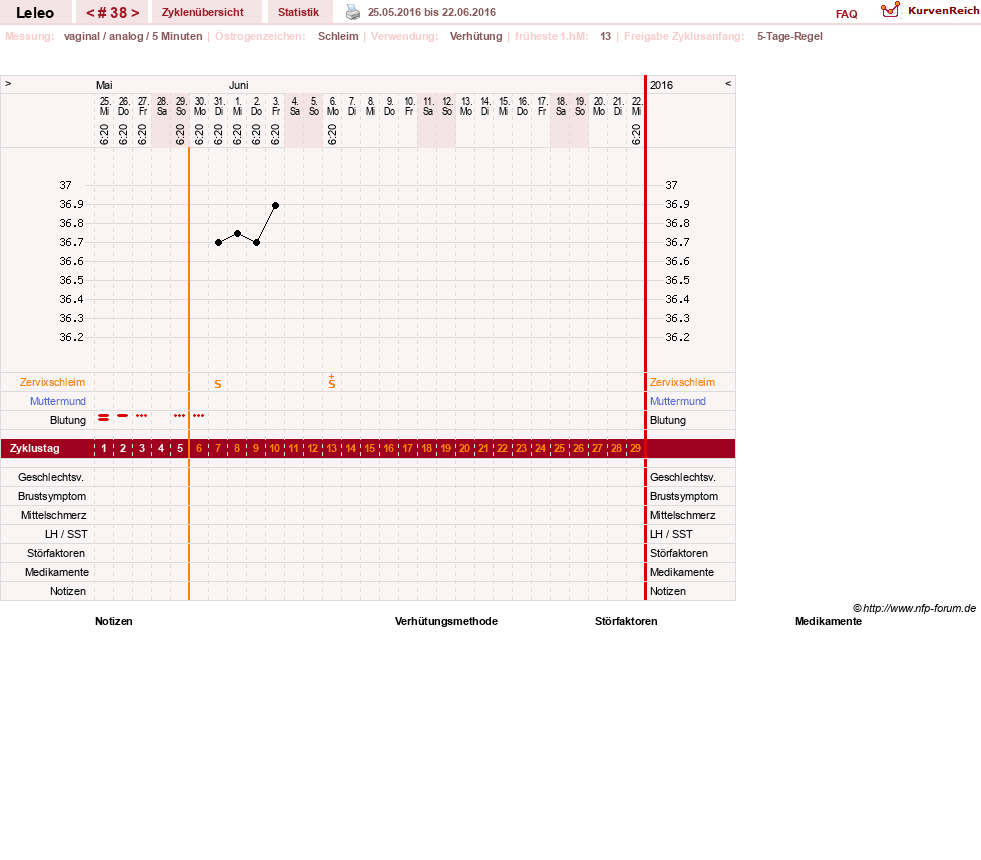Image resolution: width=981 pixels, height=860 pixels.
Task: Click the temperature point at 36.9
Action: pyautogui.click(x=275, y=205)
